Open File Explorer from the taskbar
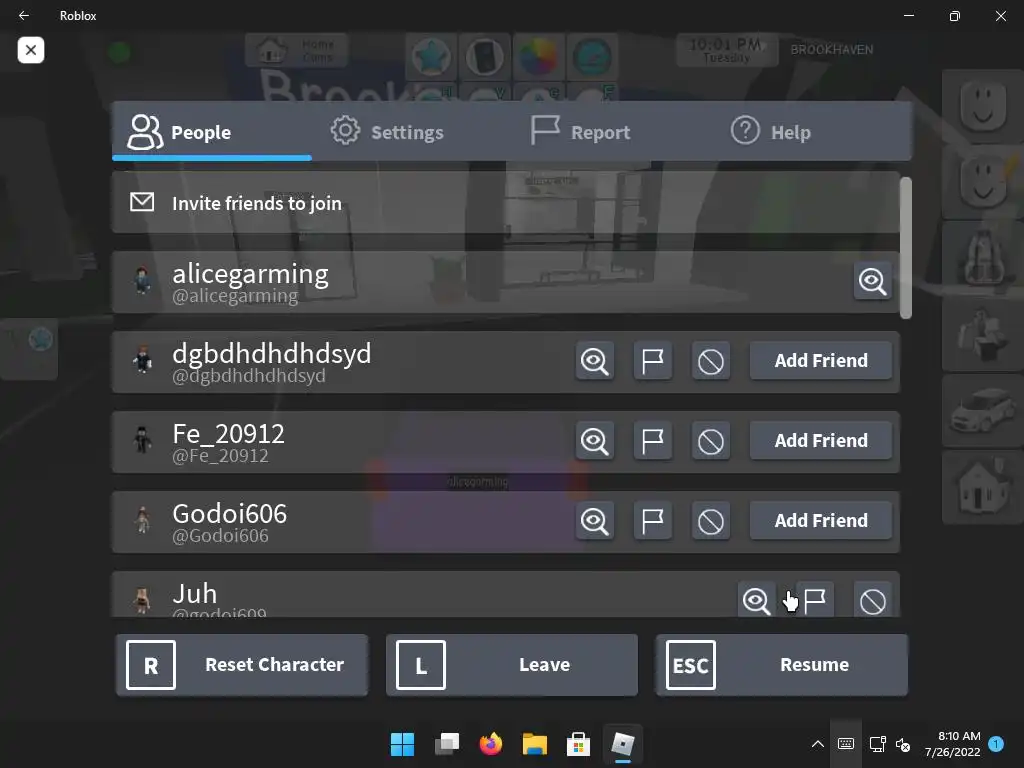1024x768 pixels. (x=534, y=744)
